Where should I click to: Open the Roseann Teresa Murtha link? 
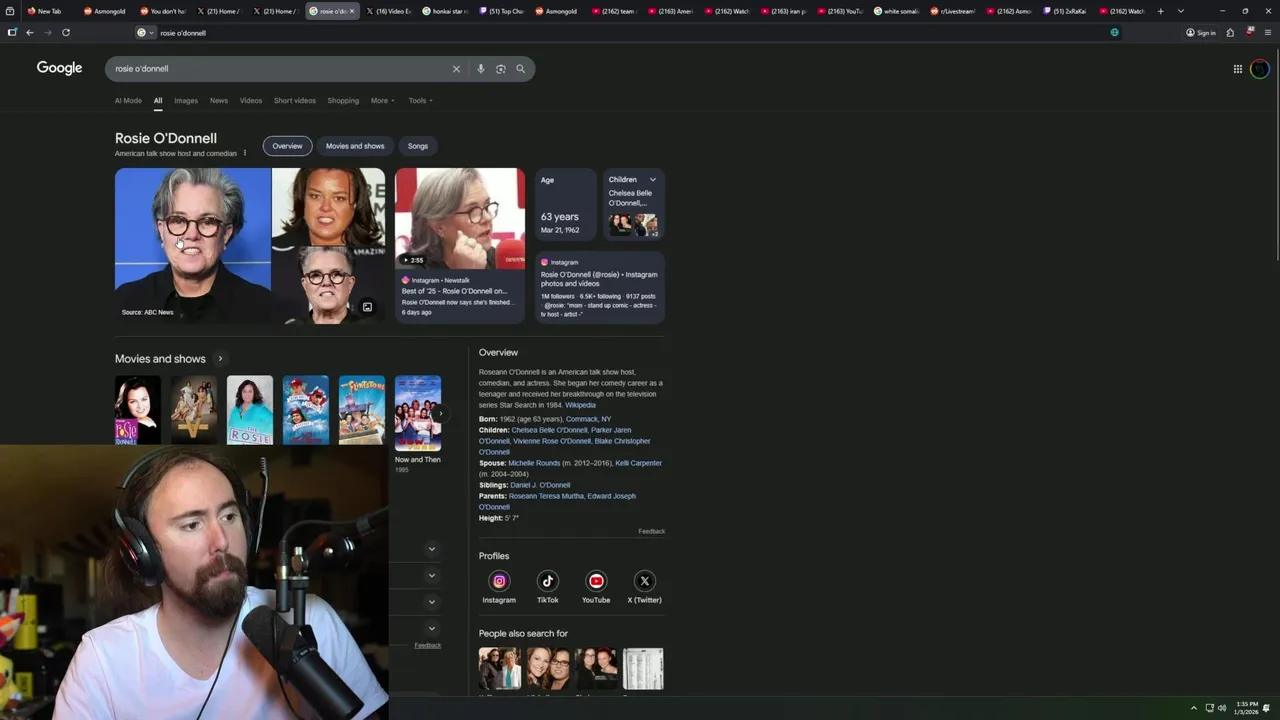pos(546,496)
